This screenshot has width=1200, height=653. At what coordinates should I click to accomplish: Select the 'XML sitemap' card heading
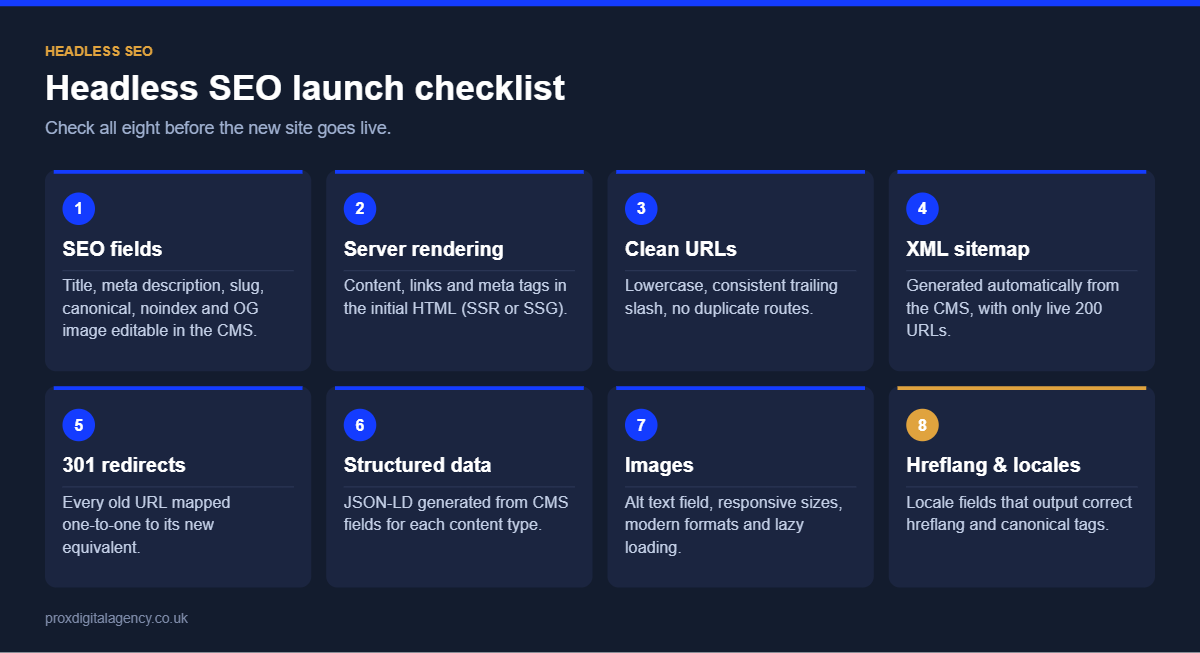point(968,249)
